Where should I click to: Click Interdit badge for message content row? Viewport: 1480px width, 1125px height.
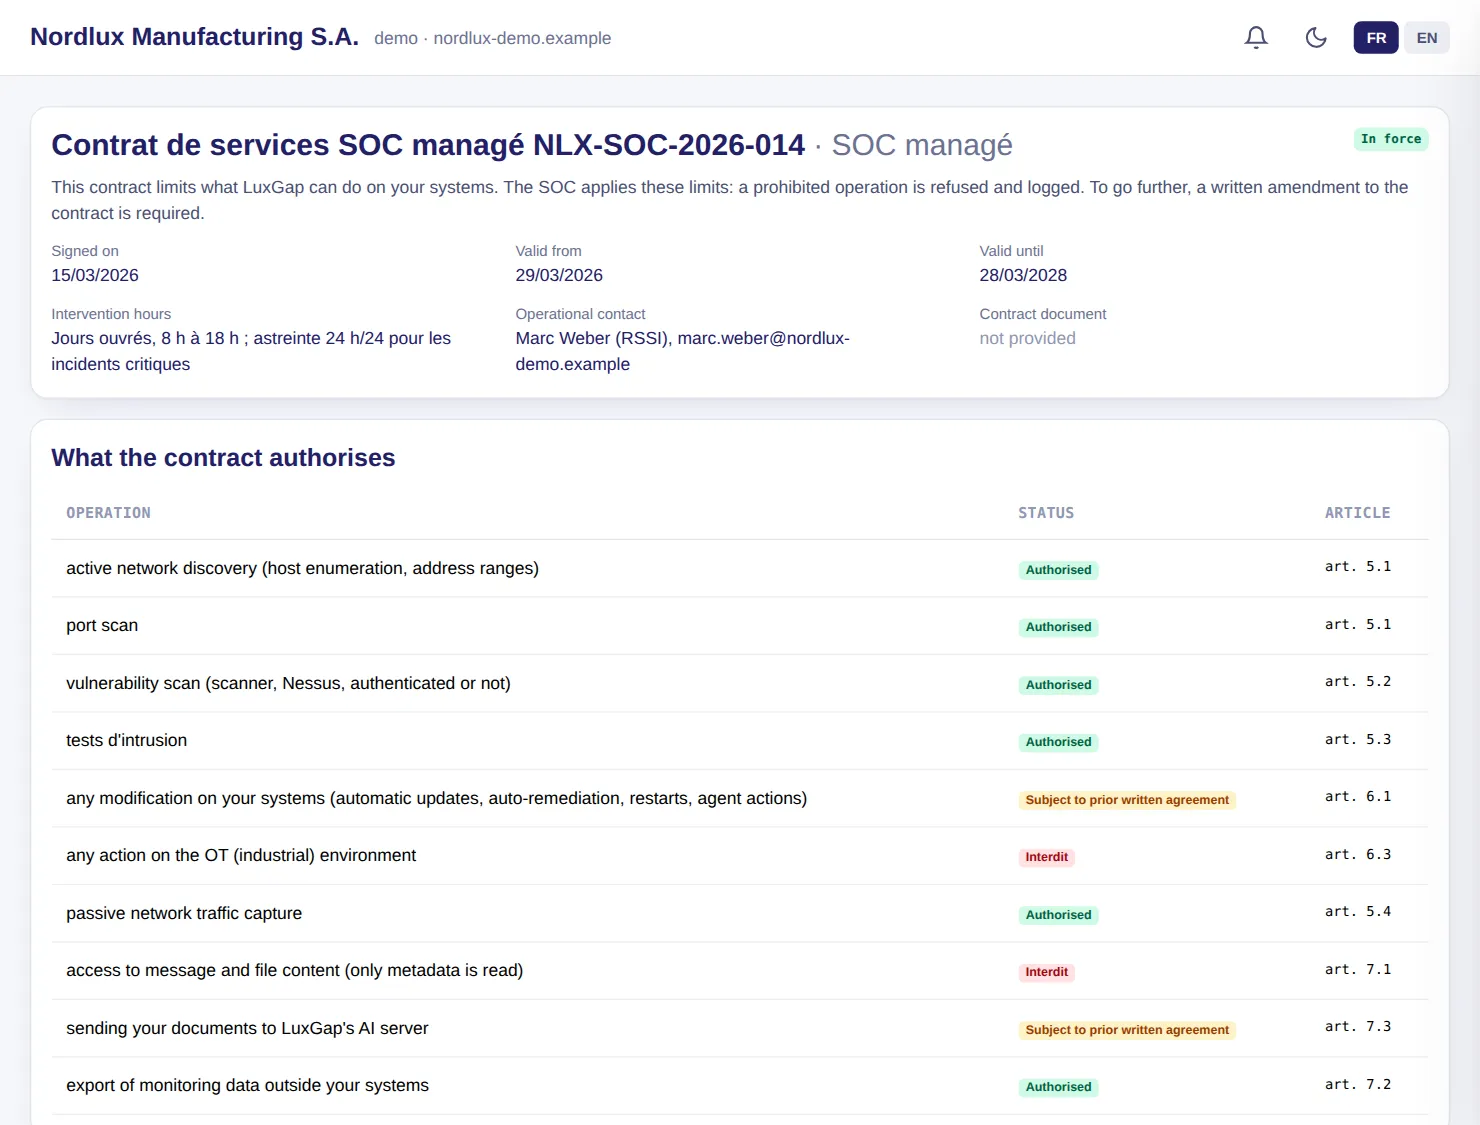1046,972
